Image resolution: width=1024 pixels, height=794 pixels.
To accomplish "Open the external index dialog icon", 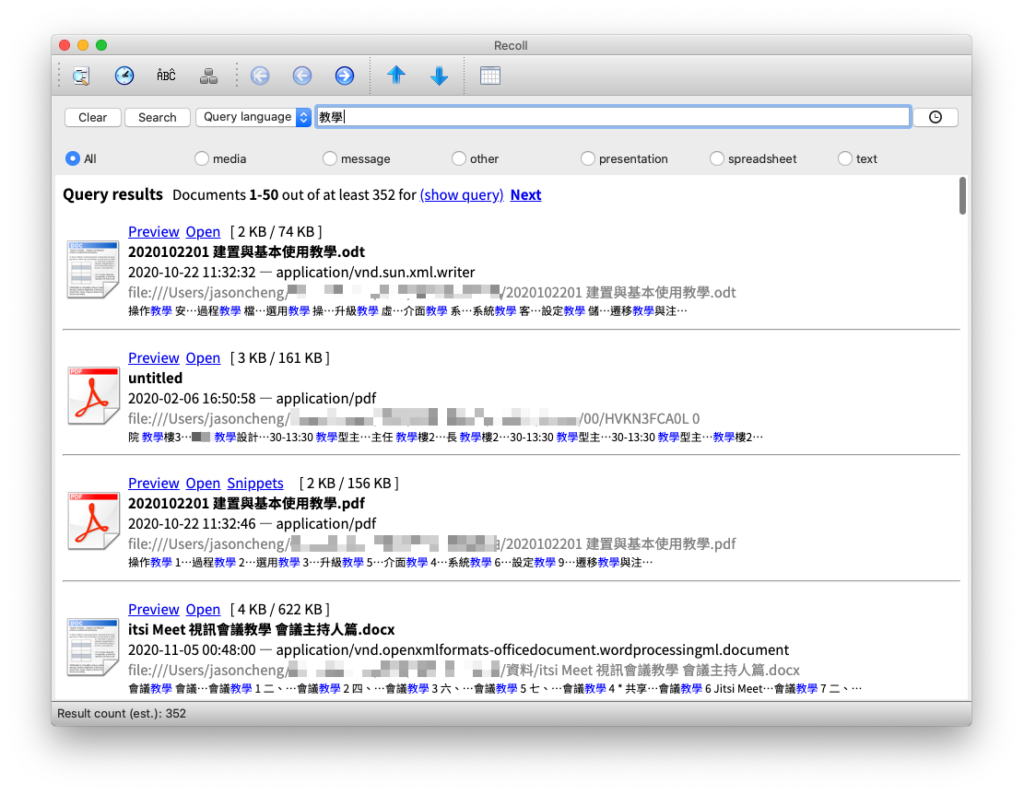I will coord(208,76).
